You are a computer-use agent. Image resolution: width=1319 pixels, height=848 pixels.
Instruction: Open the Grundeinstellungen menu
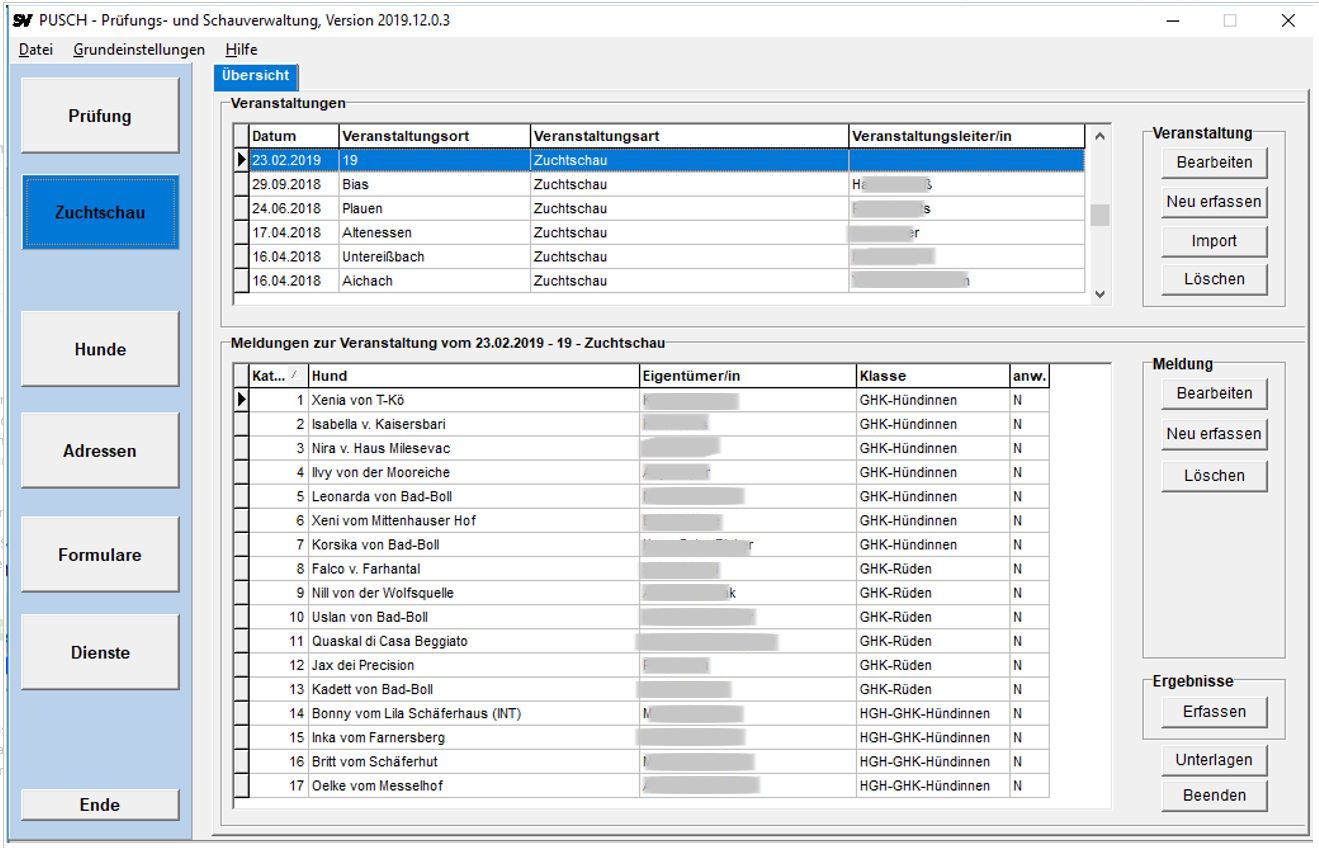point(139,49)
